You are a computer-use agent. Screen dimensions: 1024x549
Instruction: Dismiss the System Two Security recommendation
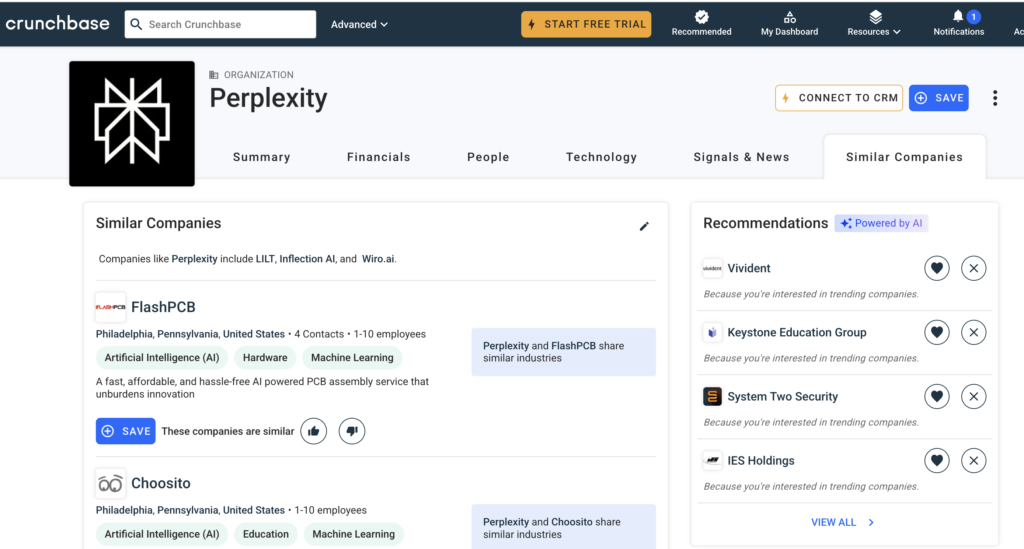coord(973,396)
